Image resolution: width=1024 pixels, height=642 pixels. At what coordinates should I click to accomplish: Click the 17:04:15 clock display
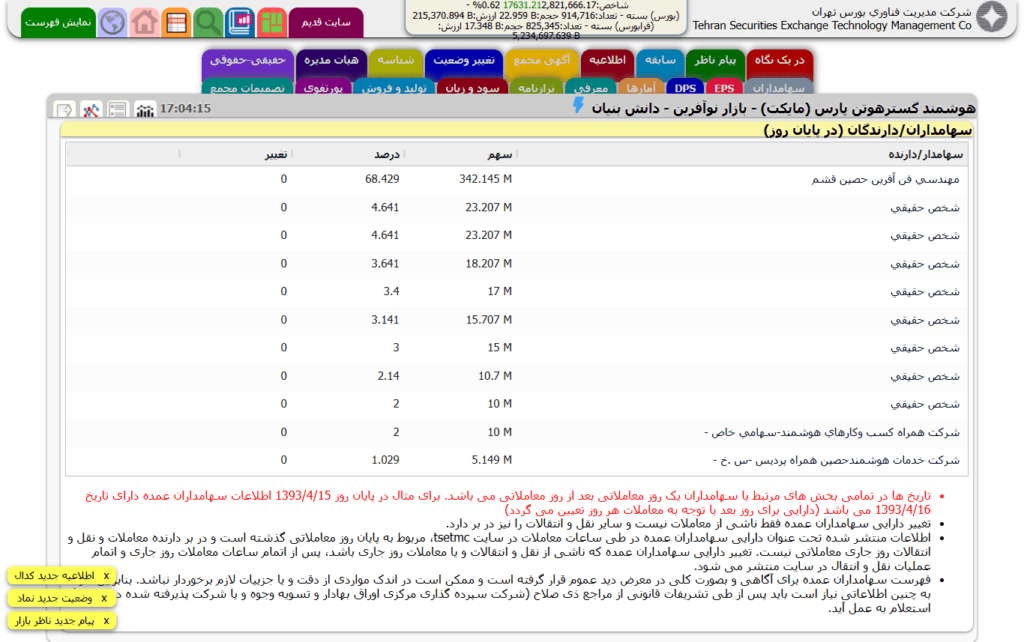(185, 108)
